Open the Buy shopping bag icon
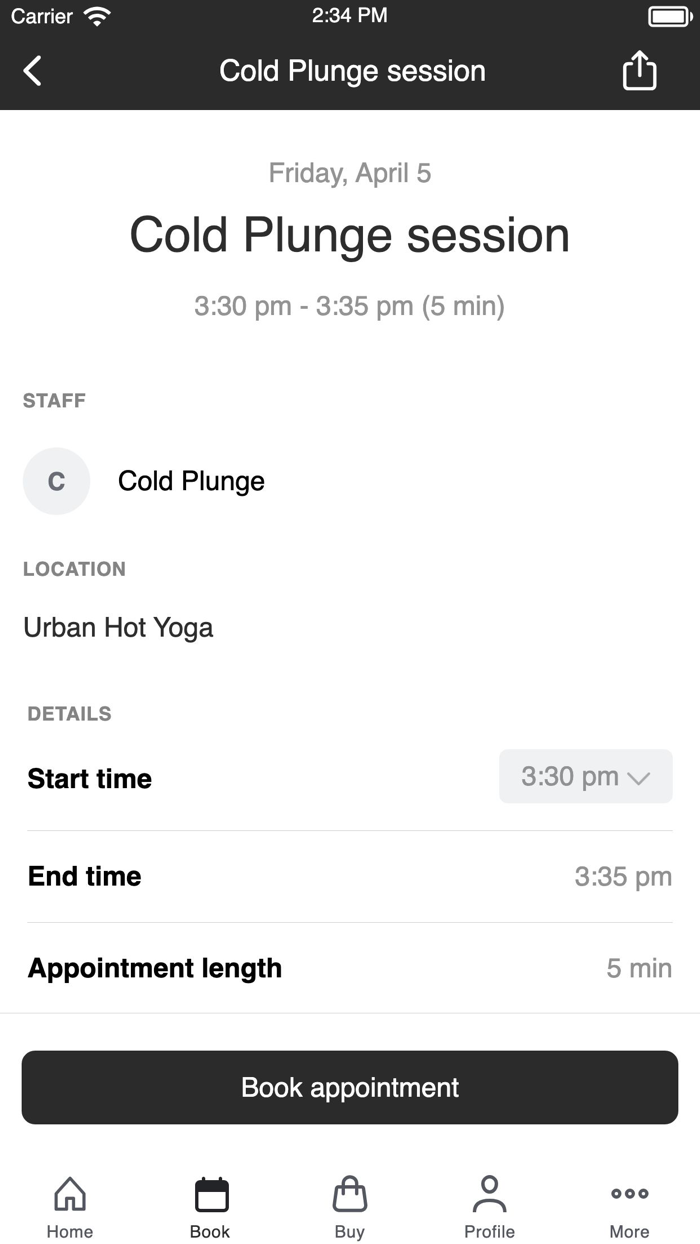This screenshot has width=700, height=1244. [349, 1193]
